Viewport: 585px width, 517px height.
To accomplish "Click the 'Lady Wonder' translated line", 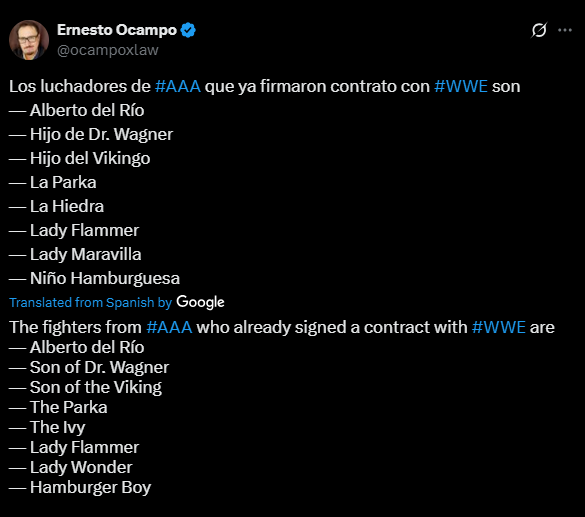I will pyautogui.click(x=71, y=467).
